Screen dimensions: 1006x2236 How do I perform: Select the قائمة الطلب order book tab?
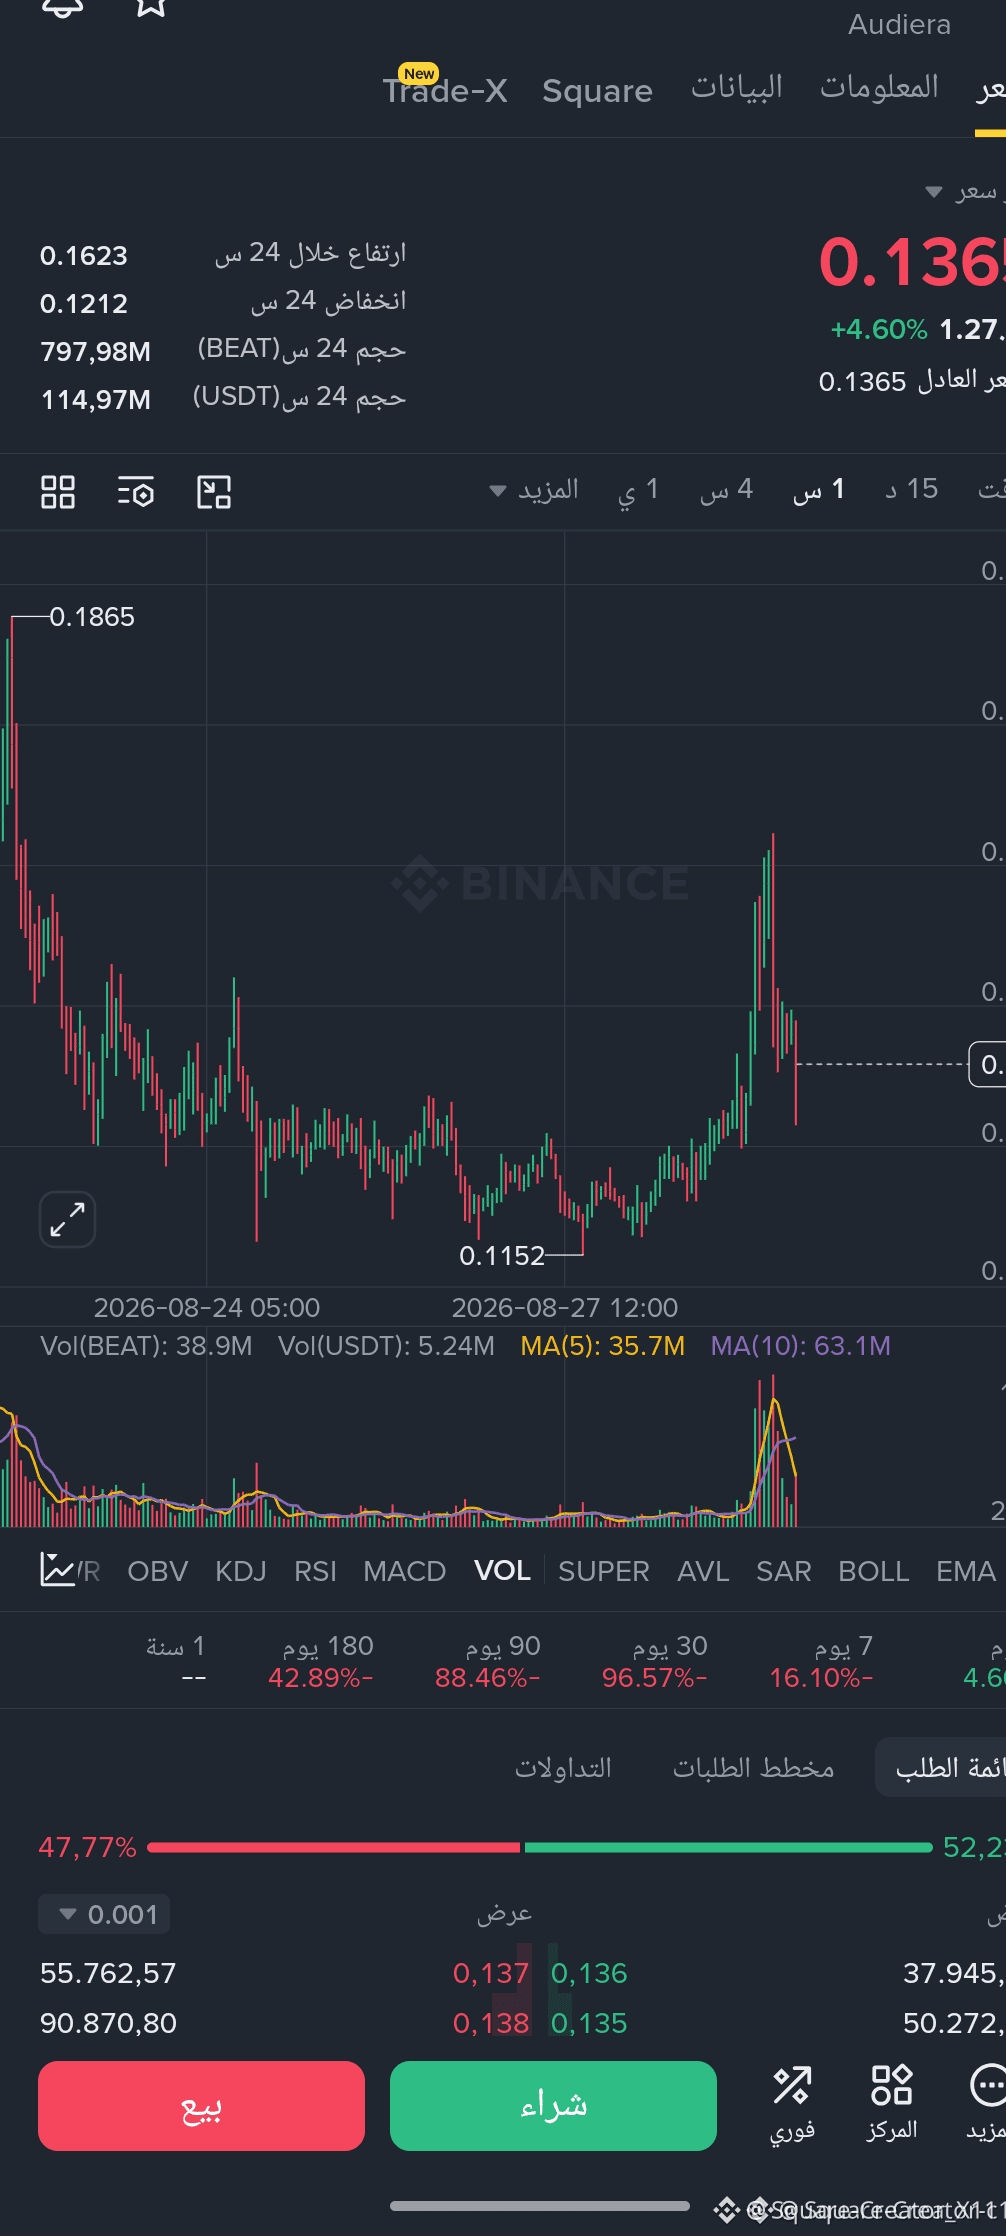(942, 1768)
